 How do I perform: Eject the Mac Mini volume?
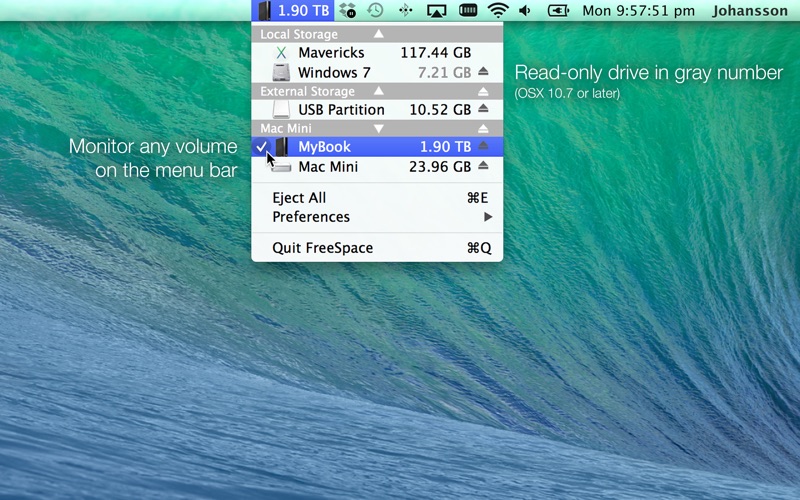(483, 166)
